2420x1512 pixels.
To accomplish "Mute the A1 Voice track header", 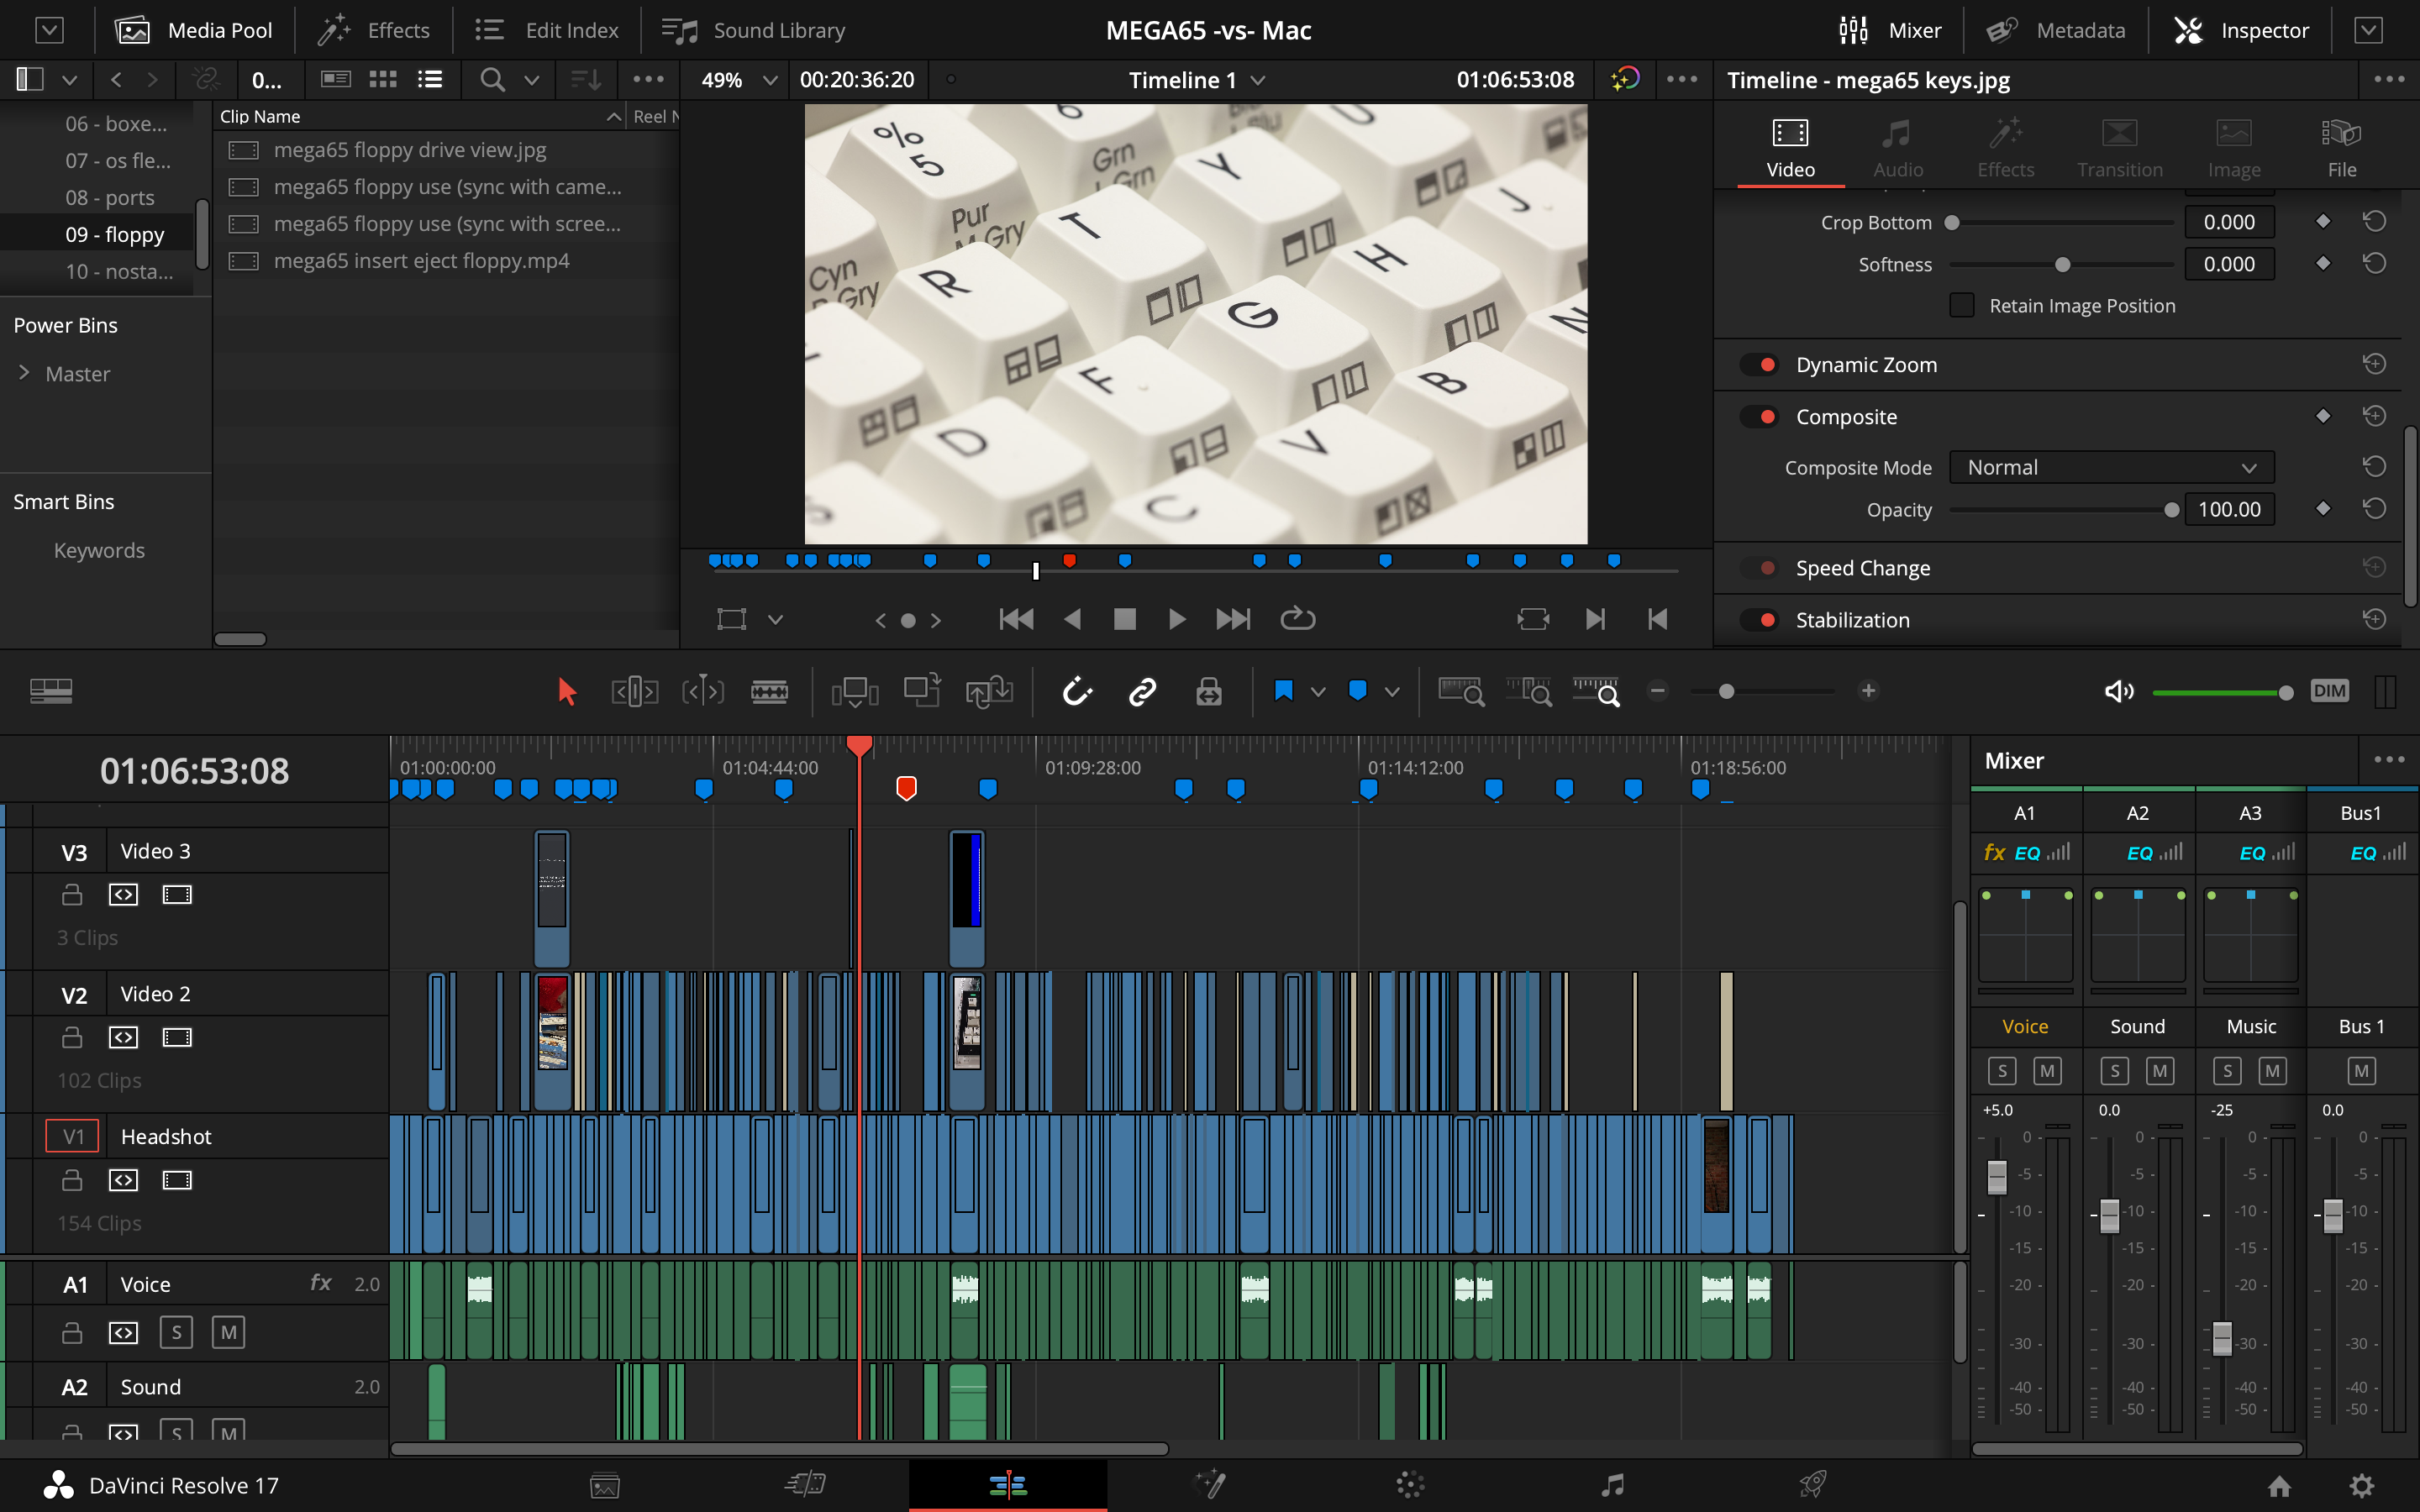I will click(x=228, y=1332).
